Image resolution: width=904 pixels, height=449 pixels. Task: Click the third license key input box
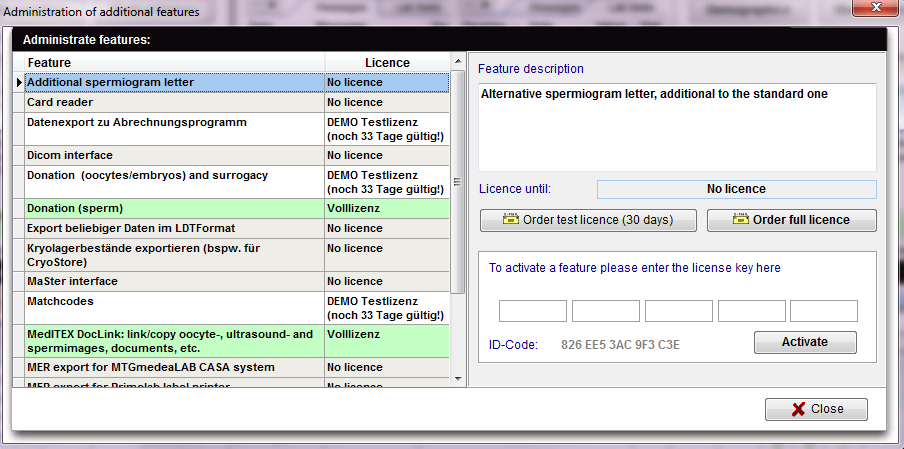(x=679, y=311)
